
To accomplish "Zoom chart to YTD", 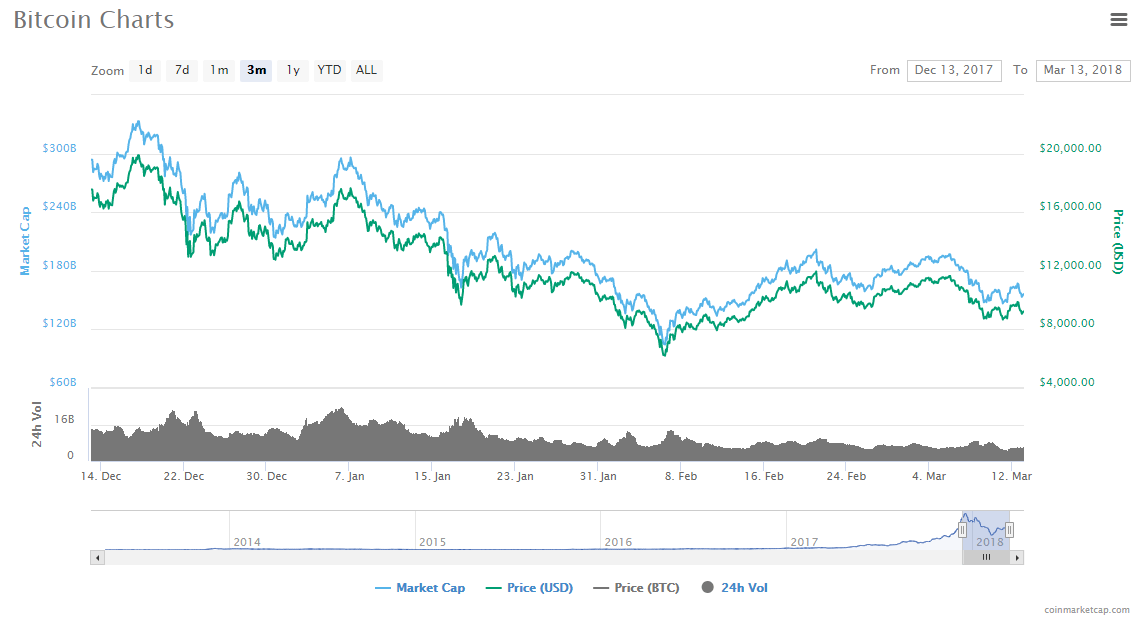I will [x=329, y=70].
